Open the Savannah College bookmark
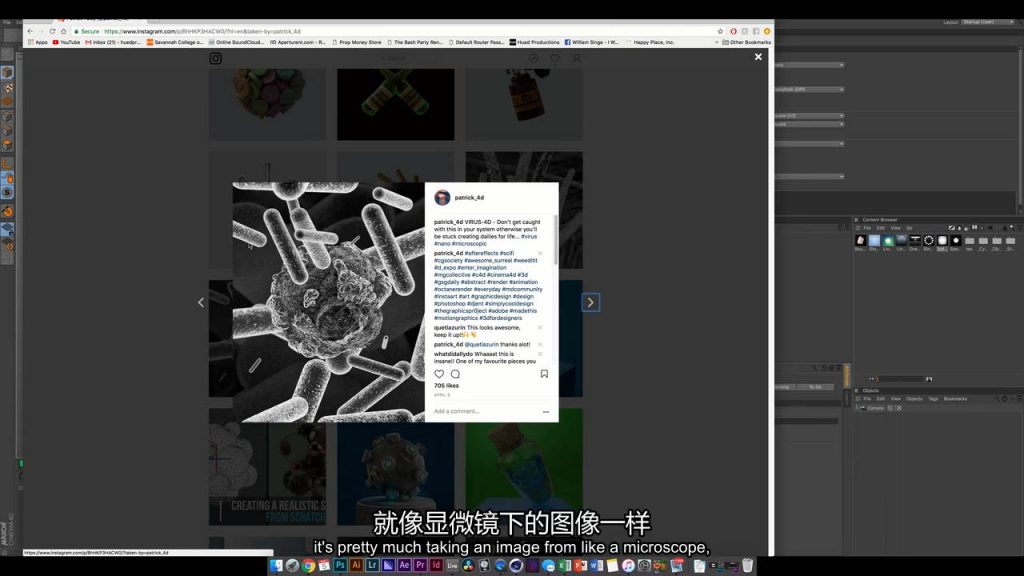The image size is (1024, 576). (175, 42)
